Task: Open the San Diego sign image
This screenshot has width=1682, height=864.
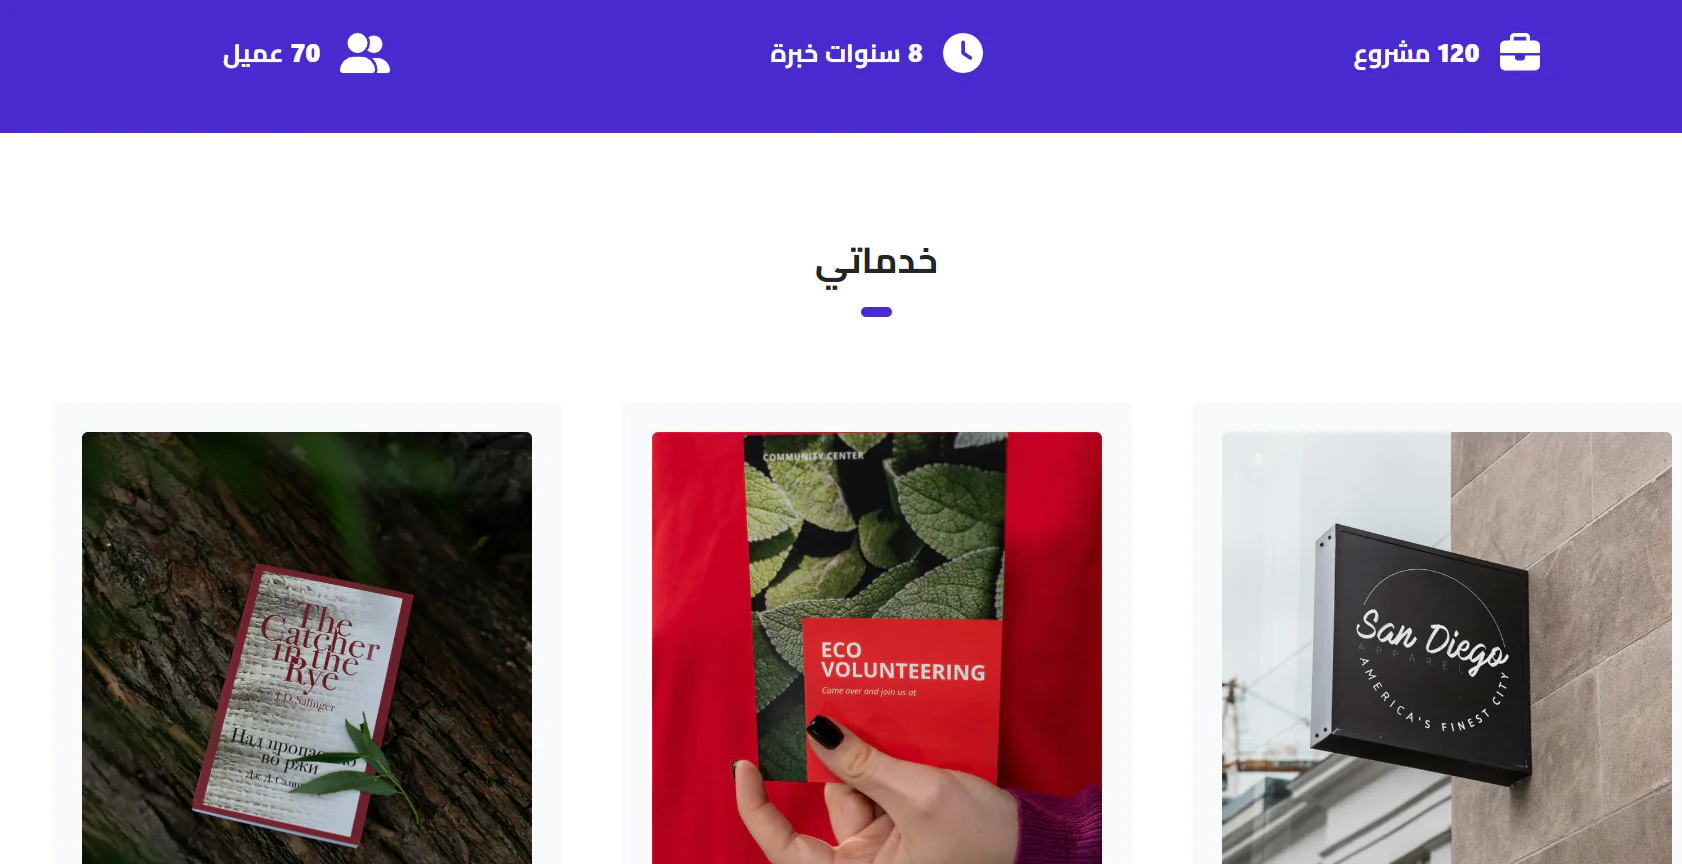Action: [1447, 648]
